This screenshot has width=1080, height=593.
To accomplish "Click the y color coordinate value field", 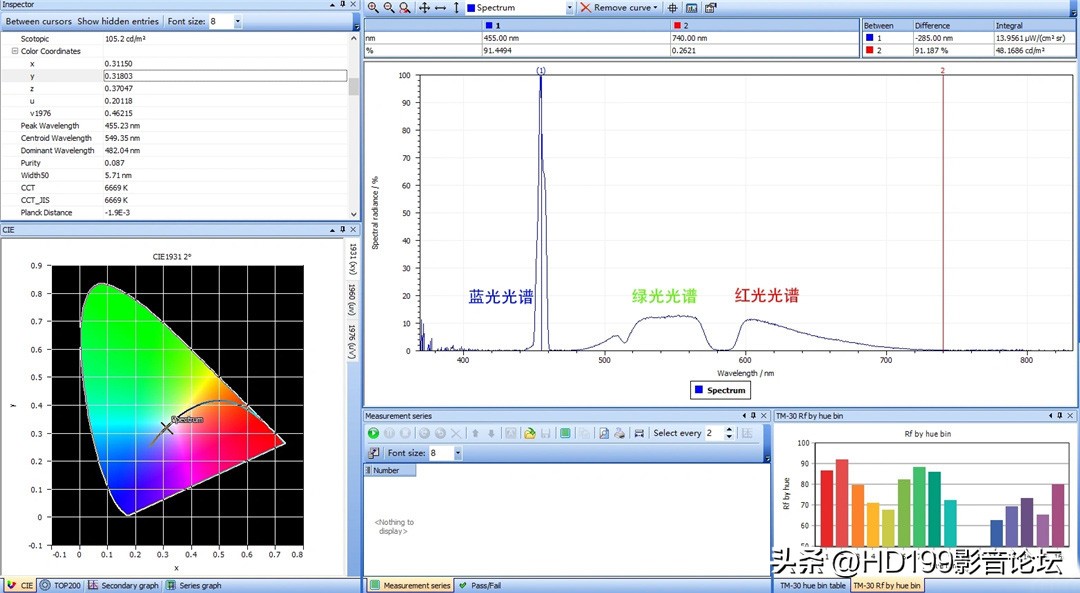I will (x=225, y=76).
